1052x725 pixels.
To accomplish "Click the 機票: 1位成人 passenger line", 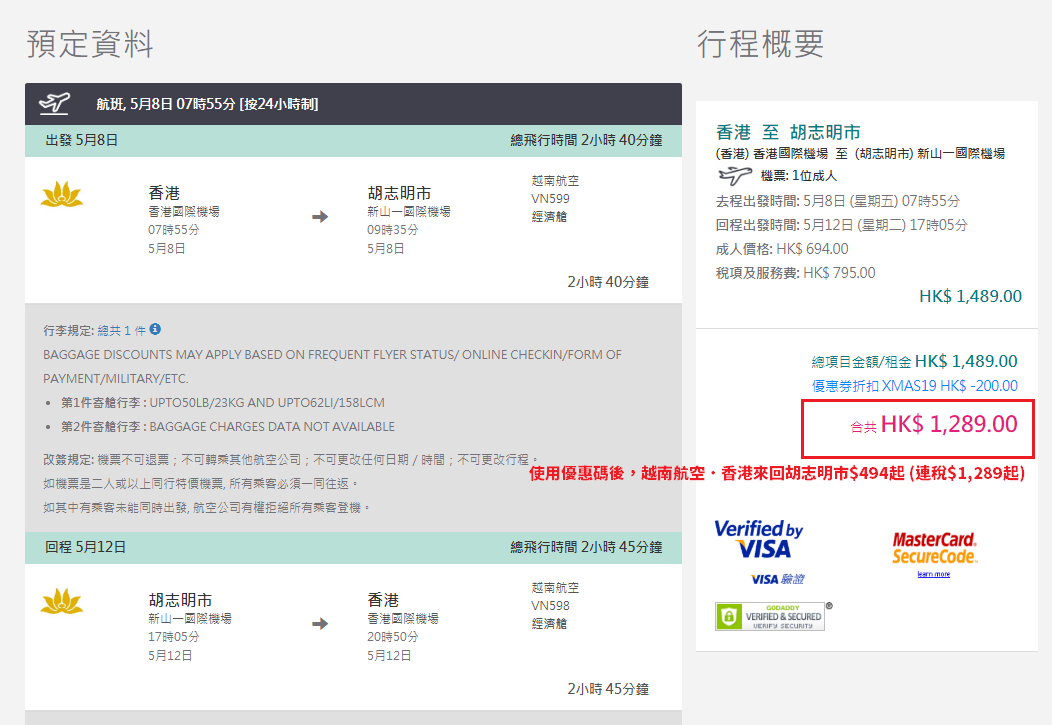I will pyautogui.click(x=799, y=176).
